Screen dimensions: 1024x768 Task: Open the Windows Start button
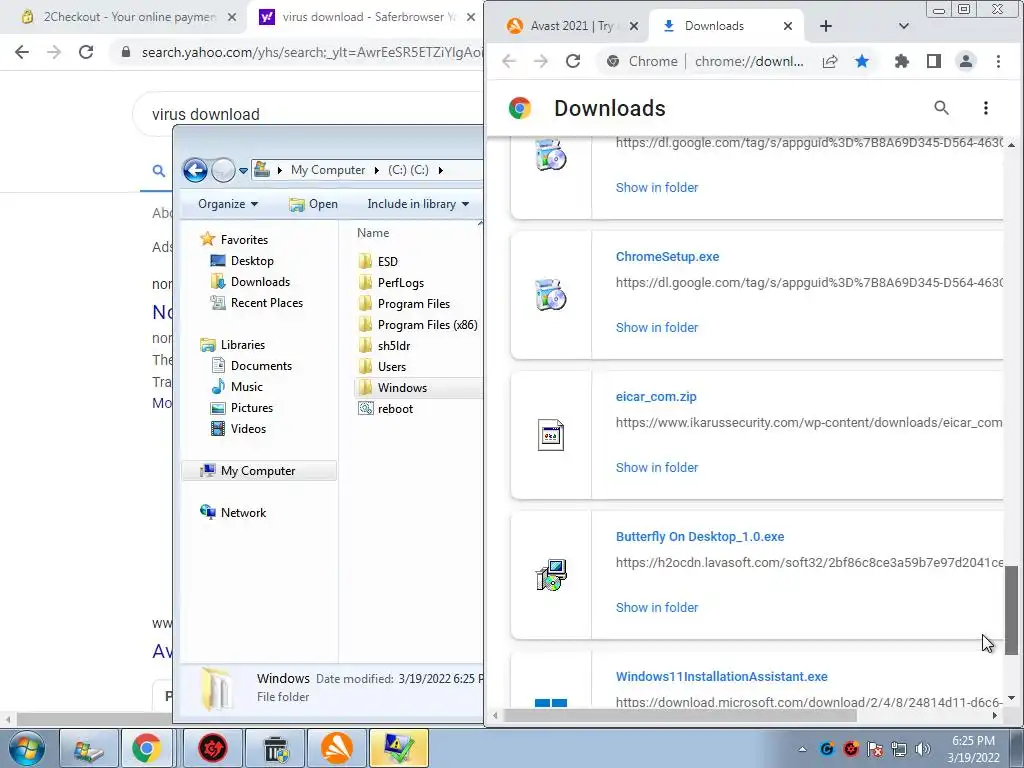pos(26,749)
